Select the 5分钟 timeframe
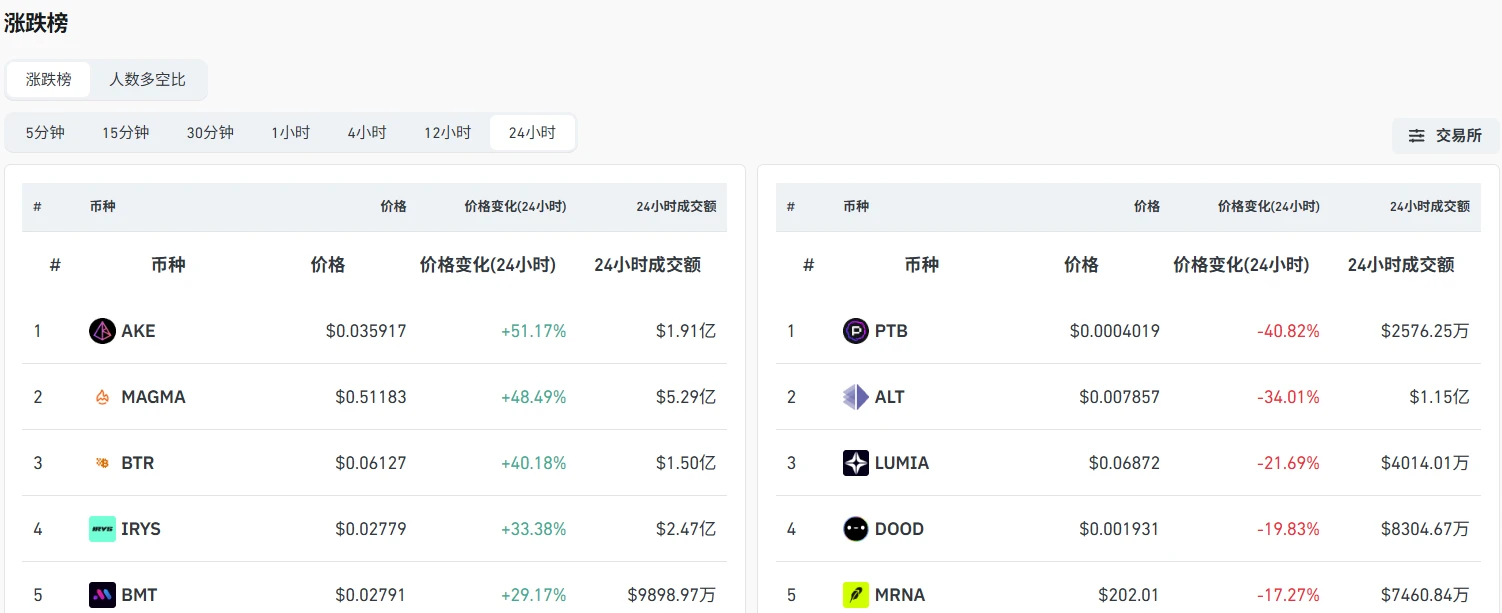The height and width of the screenshot is (613, 1502). pos(45,133)
